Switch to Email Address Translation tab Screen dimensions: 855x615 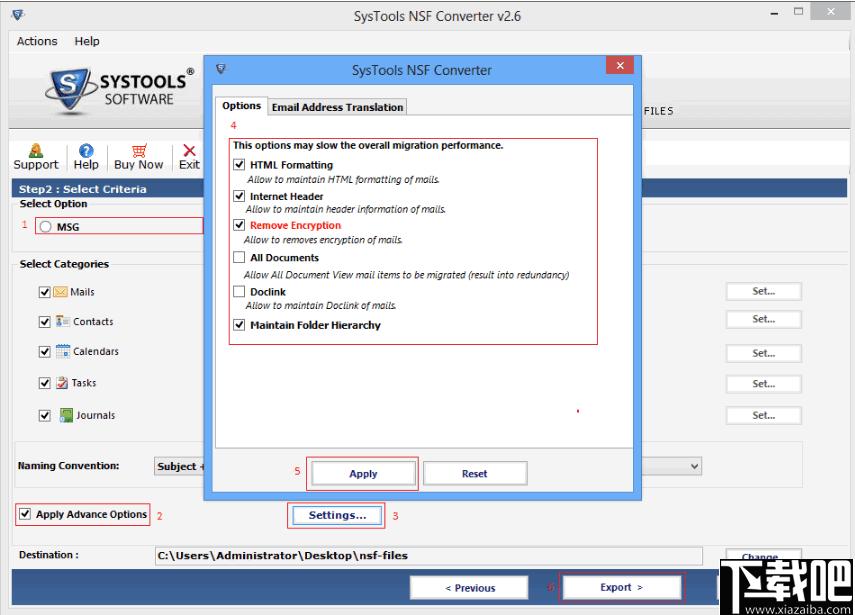[x=338, y=107]
